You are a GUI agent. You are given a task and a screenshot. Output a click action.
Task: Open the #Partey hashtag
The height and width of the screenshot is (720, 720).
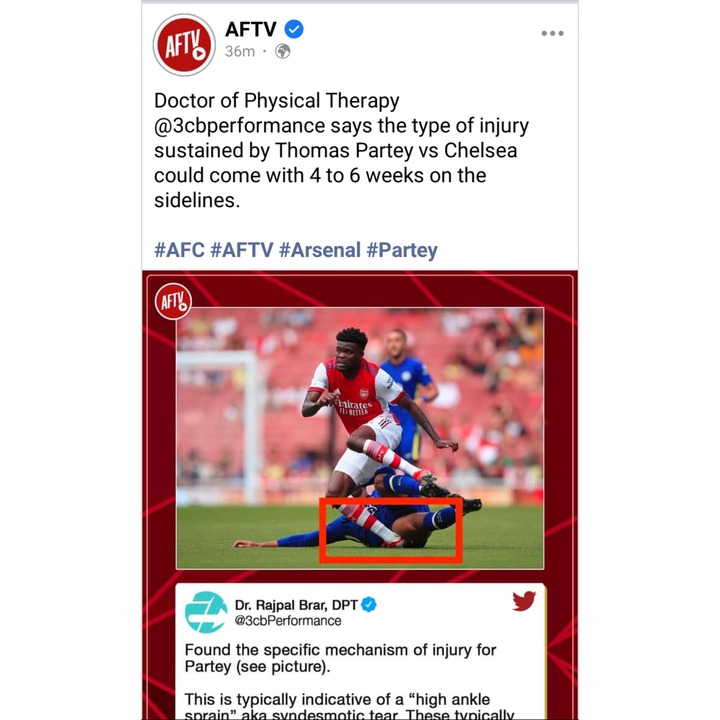point(402,250)
